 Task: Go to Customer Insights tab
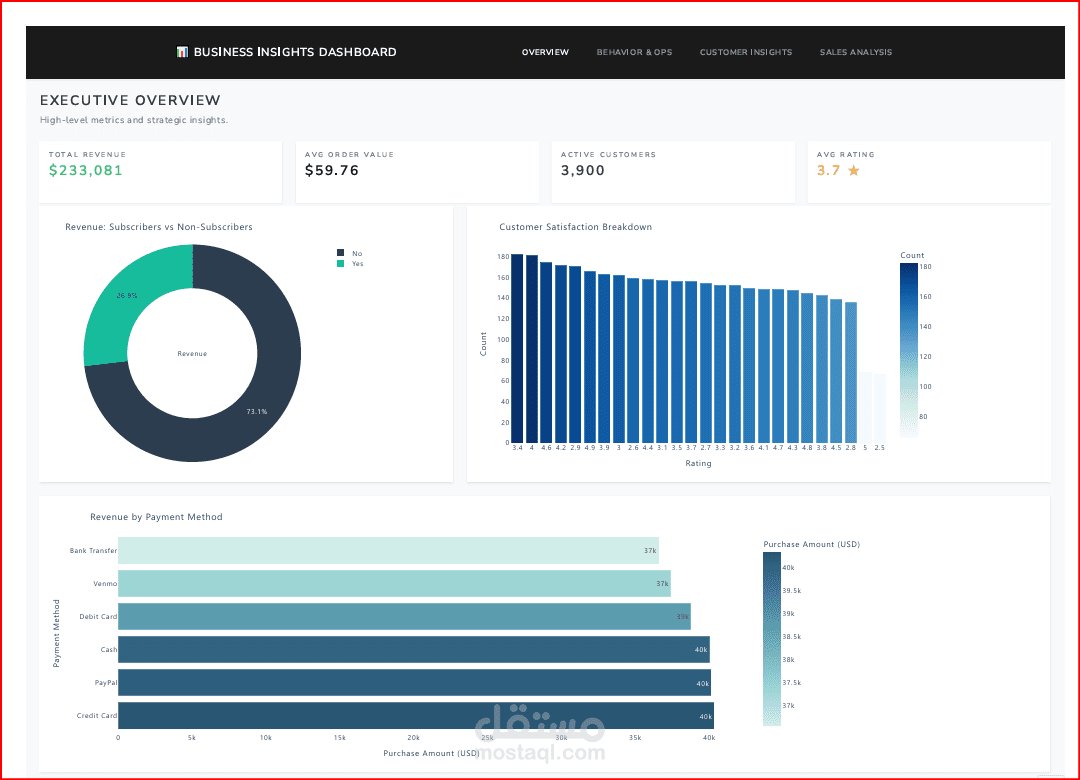point(745,52)
